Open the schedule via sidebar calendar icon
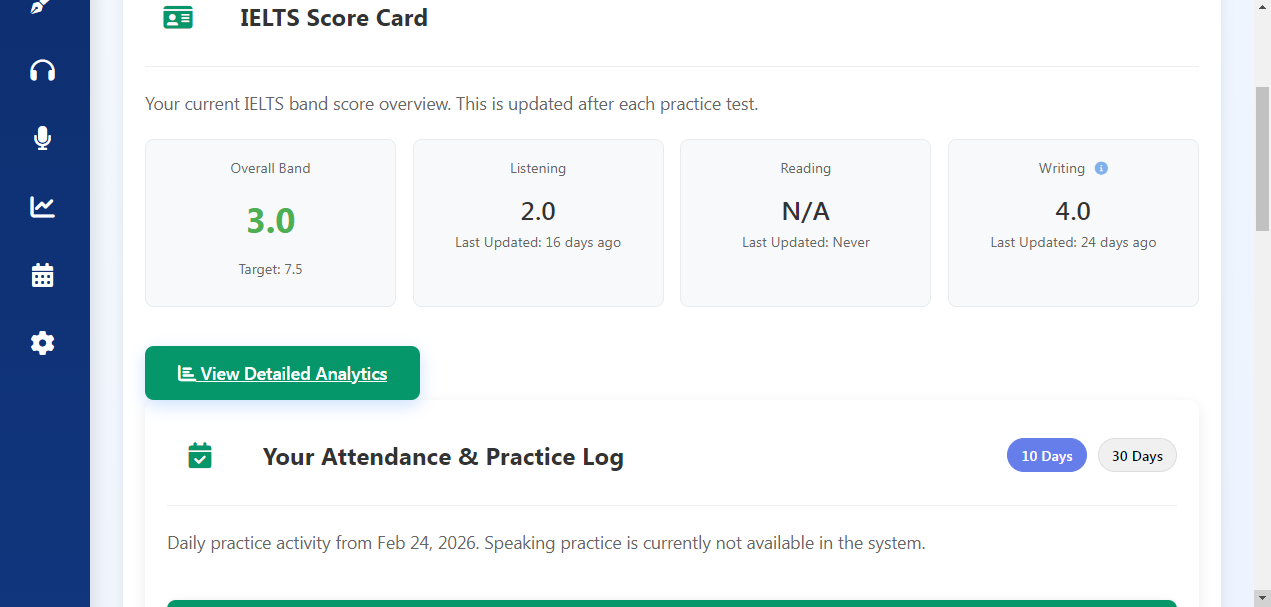 (42, 274)
